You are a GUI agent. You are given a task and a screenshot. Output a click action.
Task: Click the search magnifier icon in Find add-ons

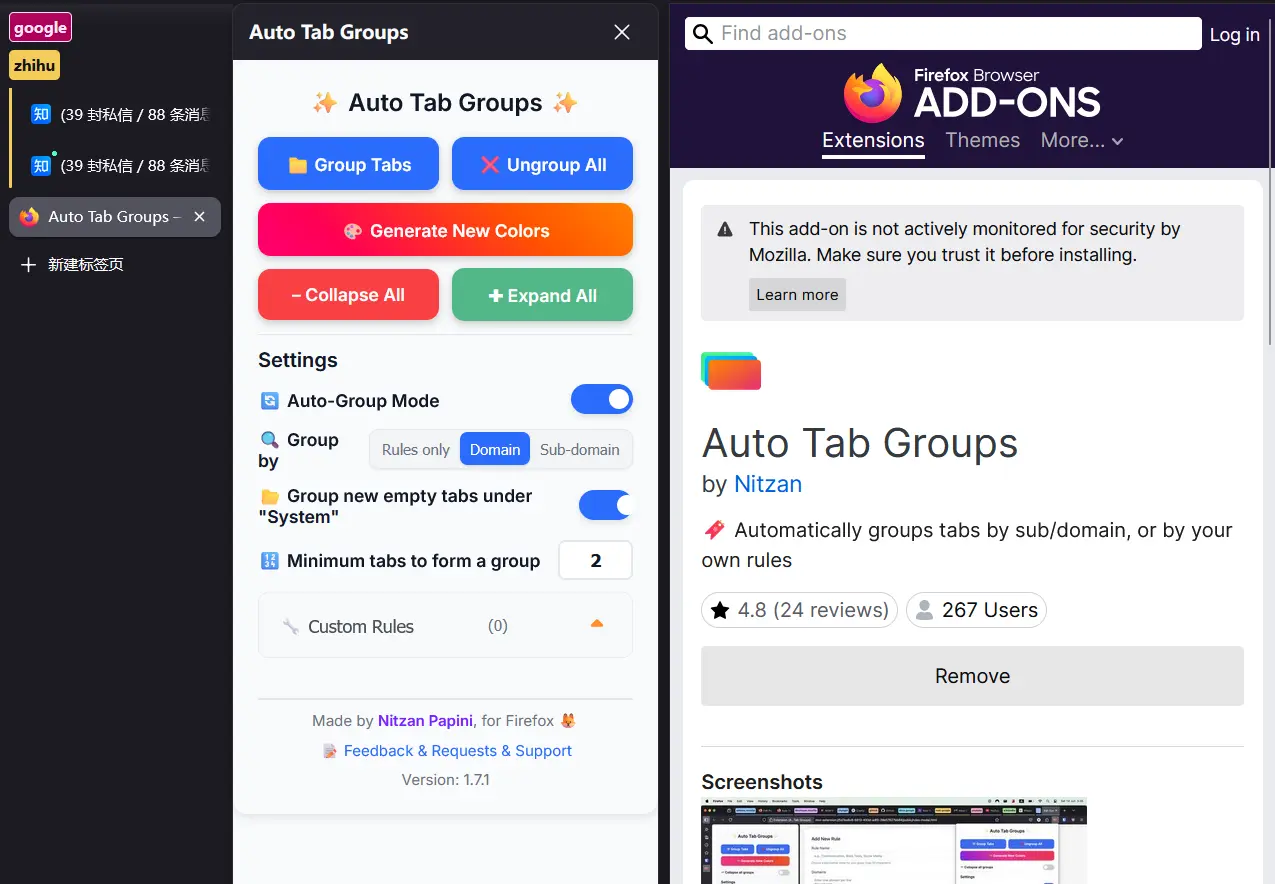(703, 33)
